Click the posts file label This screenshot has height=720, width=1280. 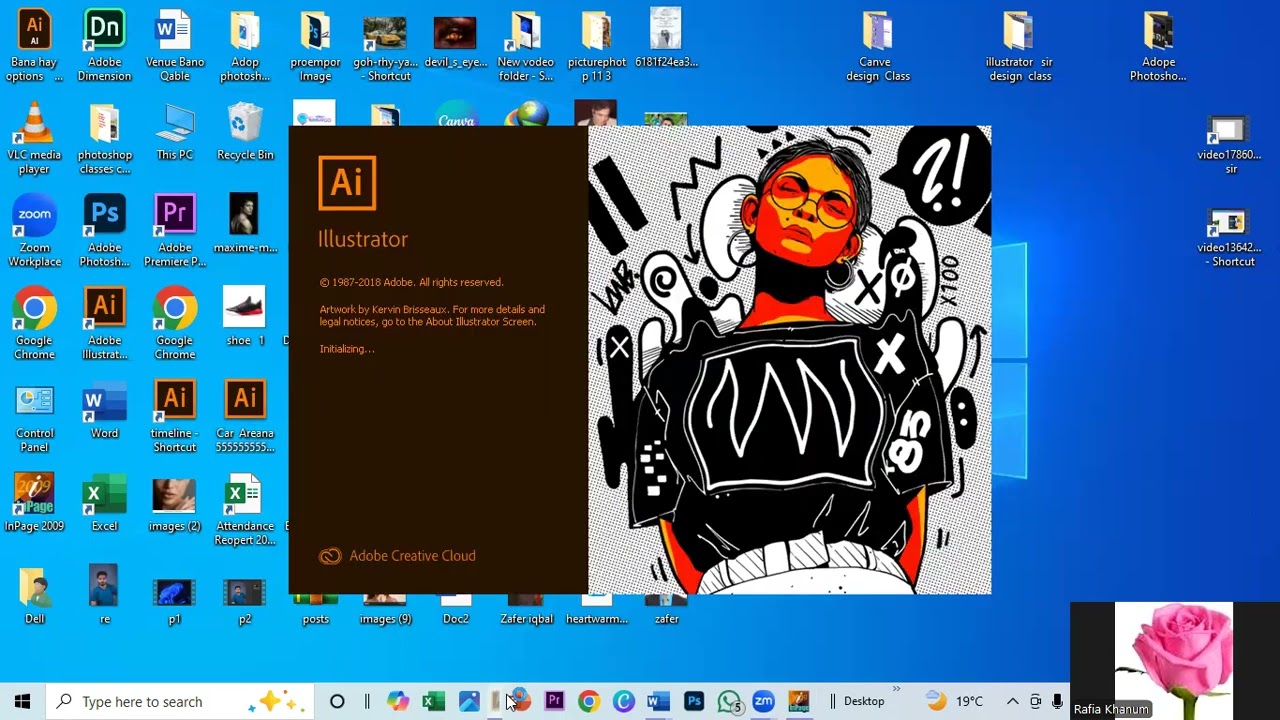315,619
